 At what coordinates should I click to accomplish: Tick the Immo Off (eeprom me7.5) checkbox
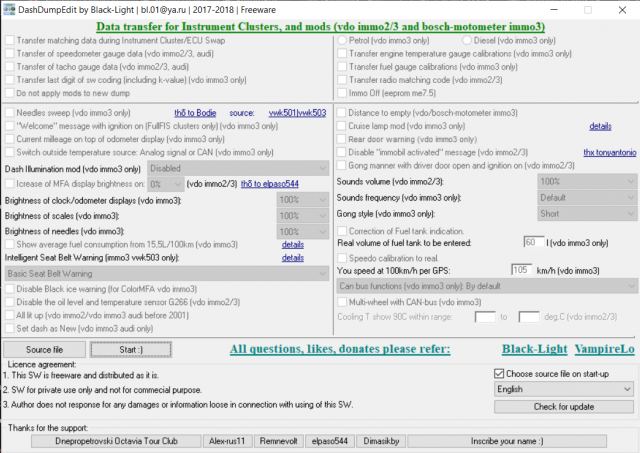pyautogui.click(x=341, y=91)
